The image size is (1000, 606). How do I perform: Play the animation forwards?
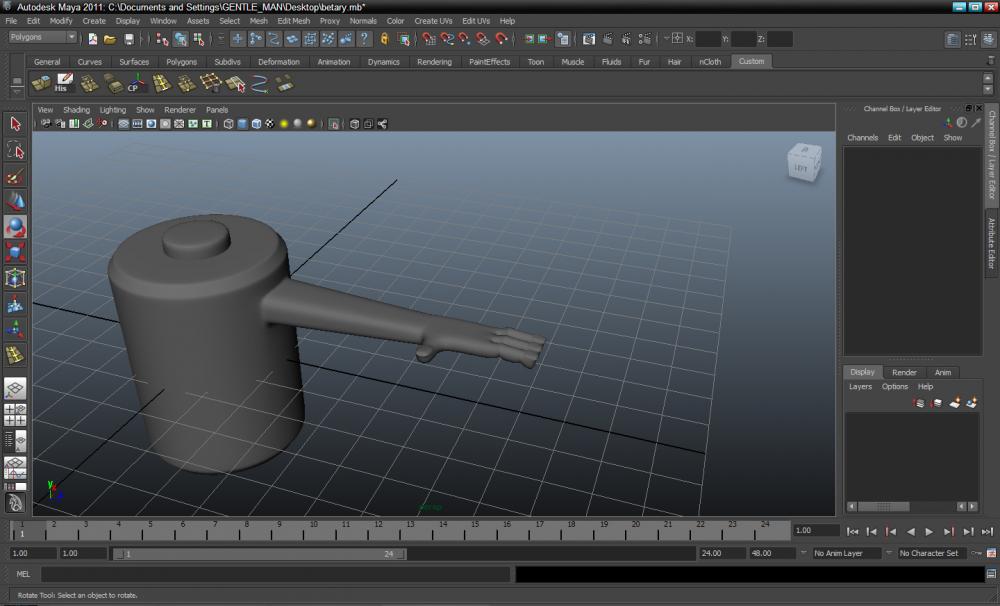(x=929, y=531)
